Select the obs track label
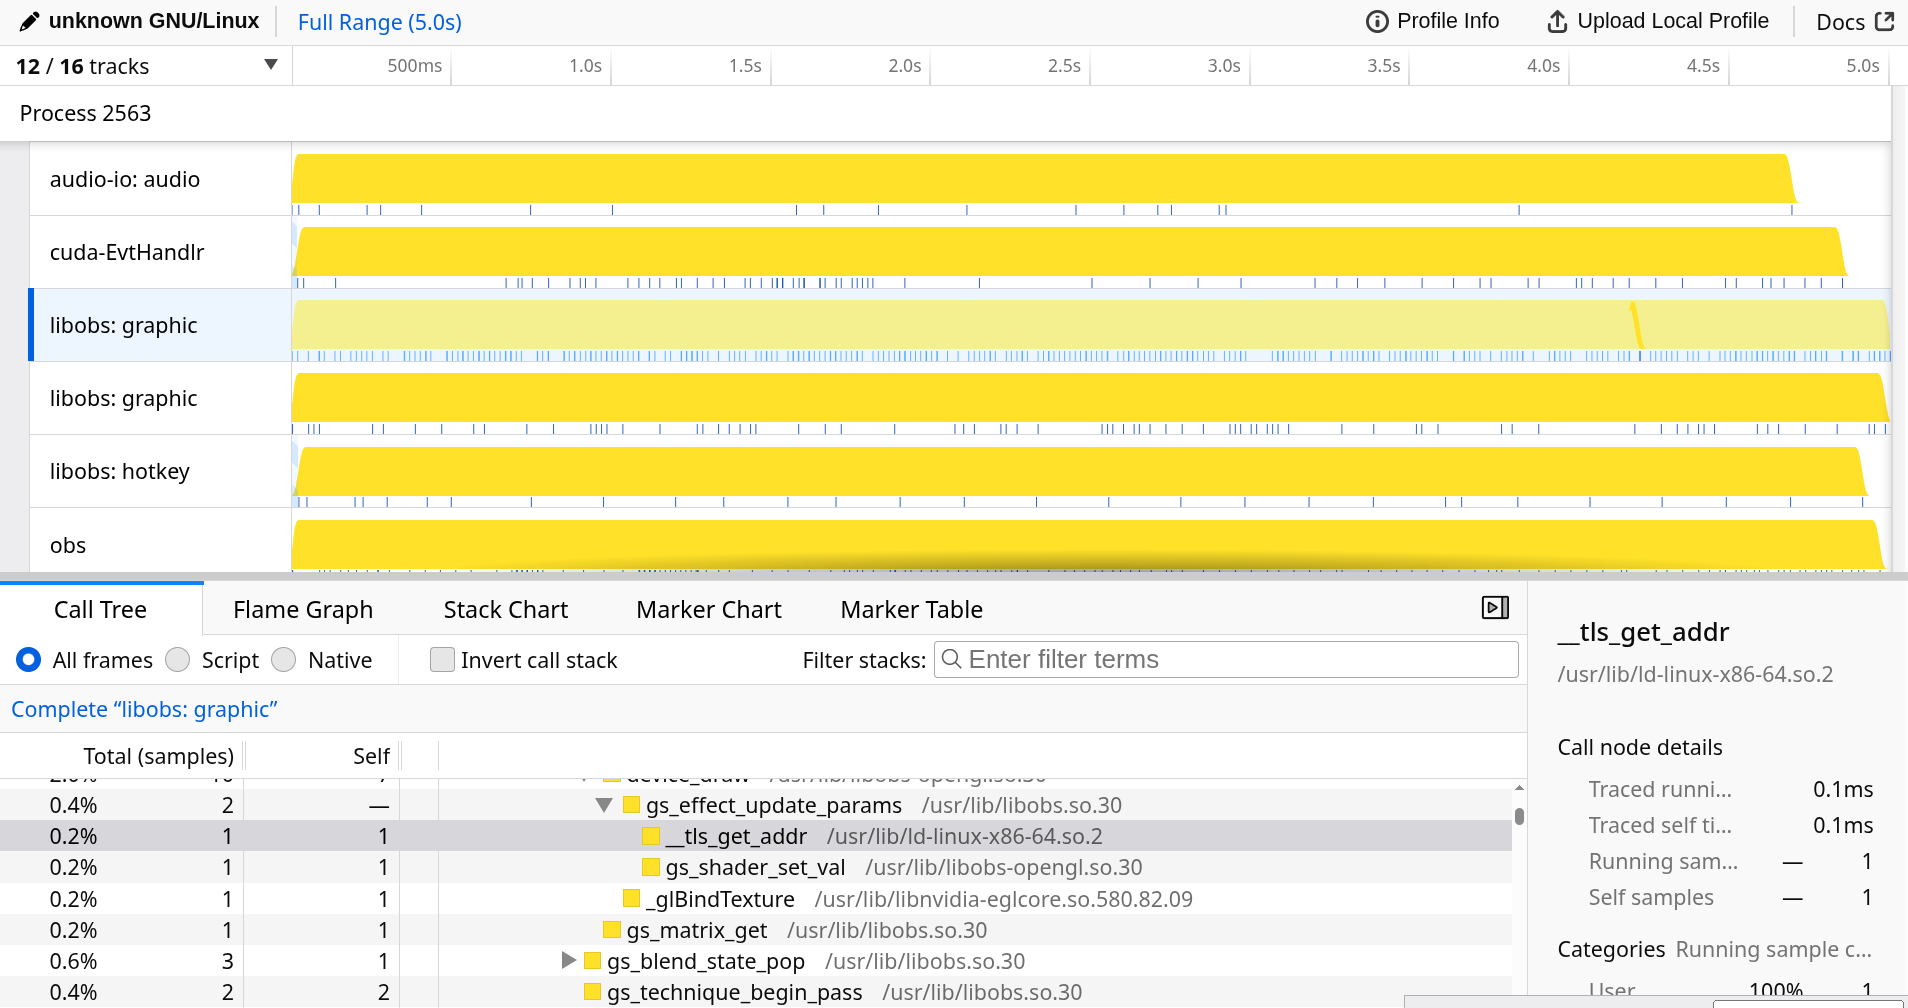The height and width of the screenshot is (1008, 1908). (x=68, y=545)
